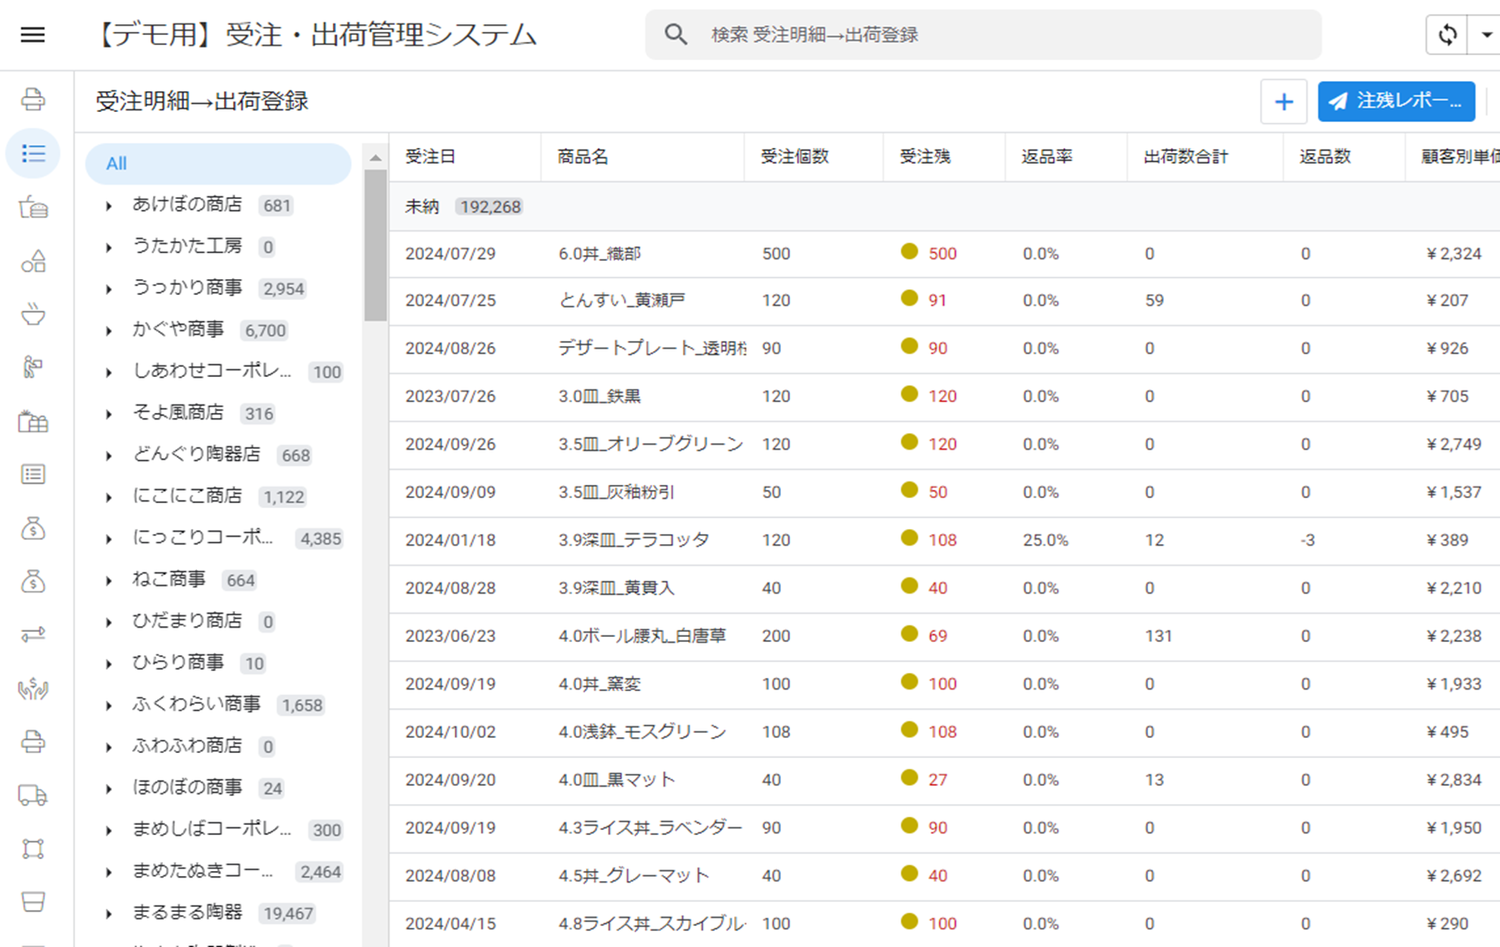1500x947 pixels.
Task: Click the 注残レポート button
Action: 1396,102
